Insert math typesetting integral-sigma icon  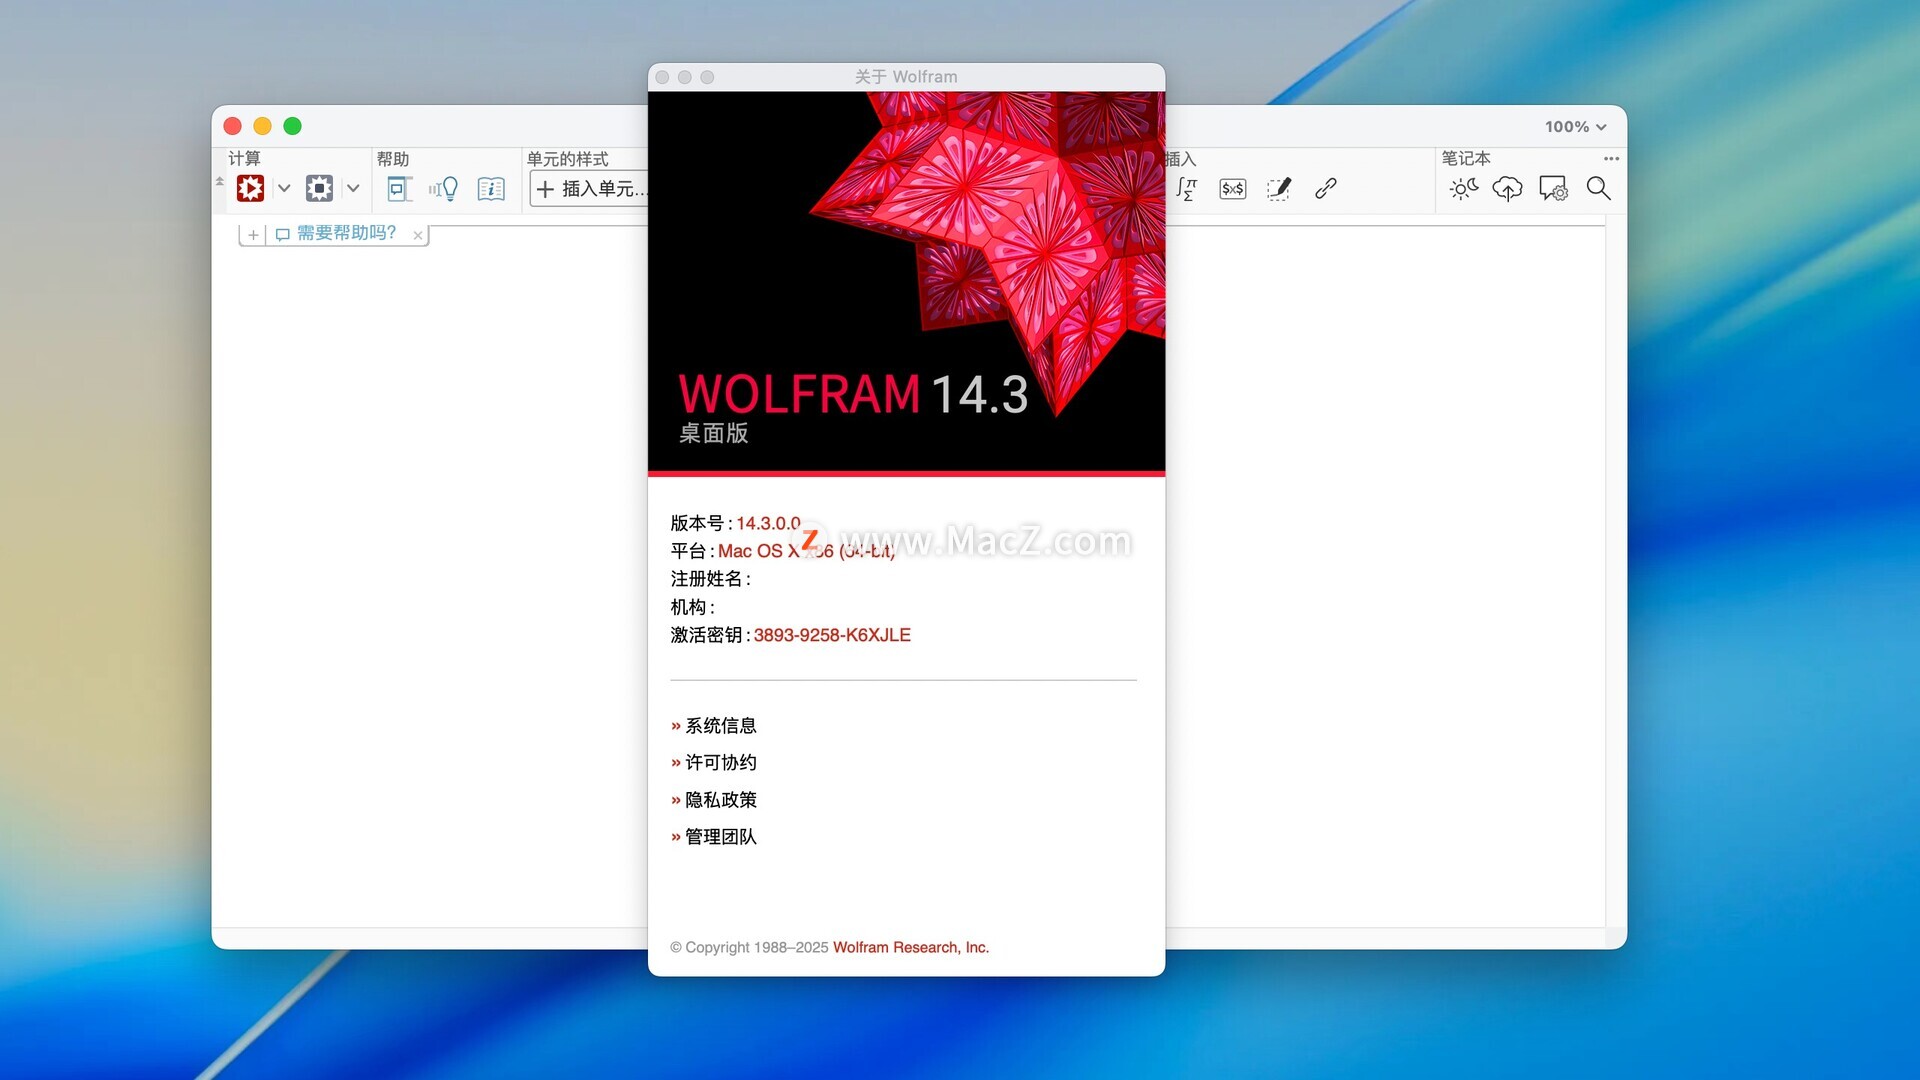pos(1187,188)
